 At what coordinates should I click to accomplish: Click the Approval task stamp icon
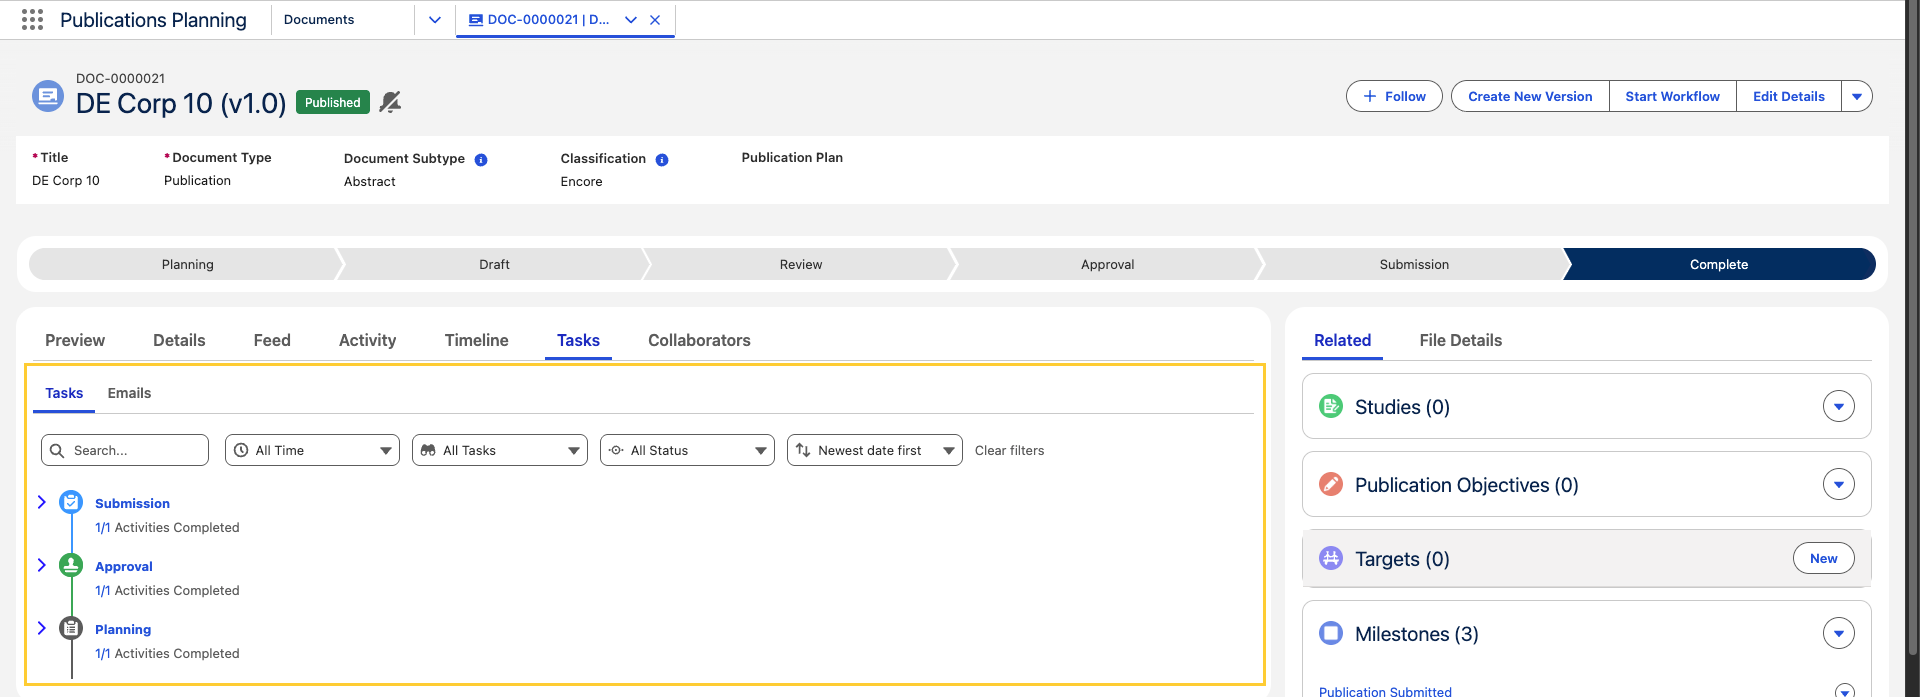[71, 565]
